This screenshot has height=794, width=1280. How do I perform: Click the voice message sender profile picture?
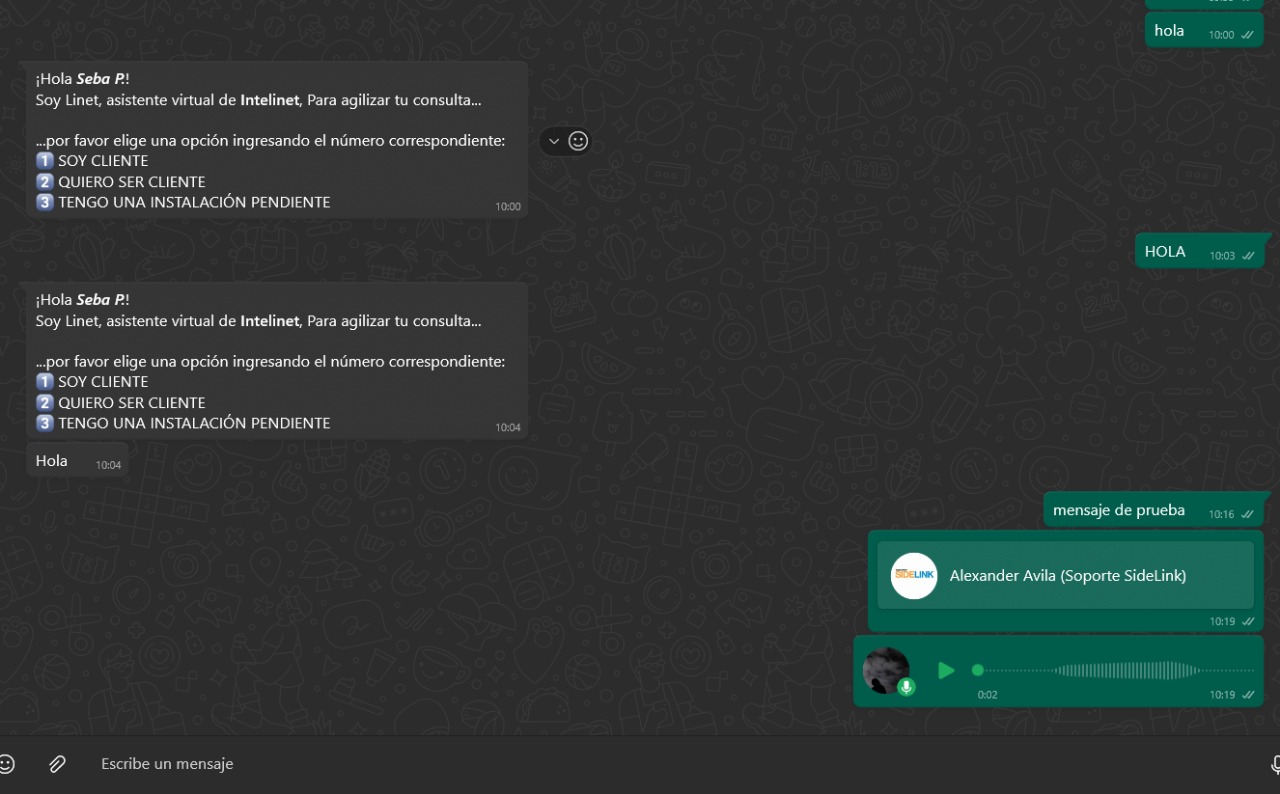885,669
